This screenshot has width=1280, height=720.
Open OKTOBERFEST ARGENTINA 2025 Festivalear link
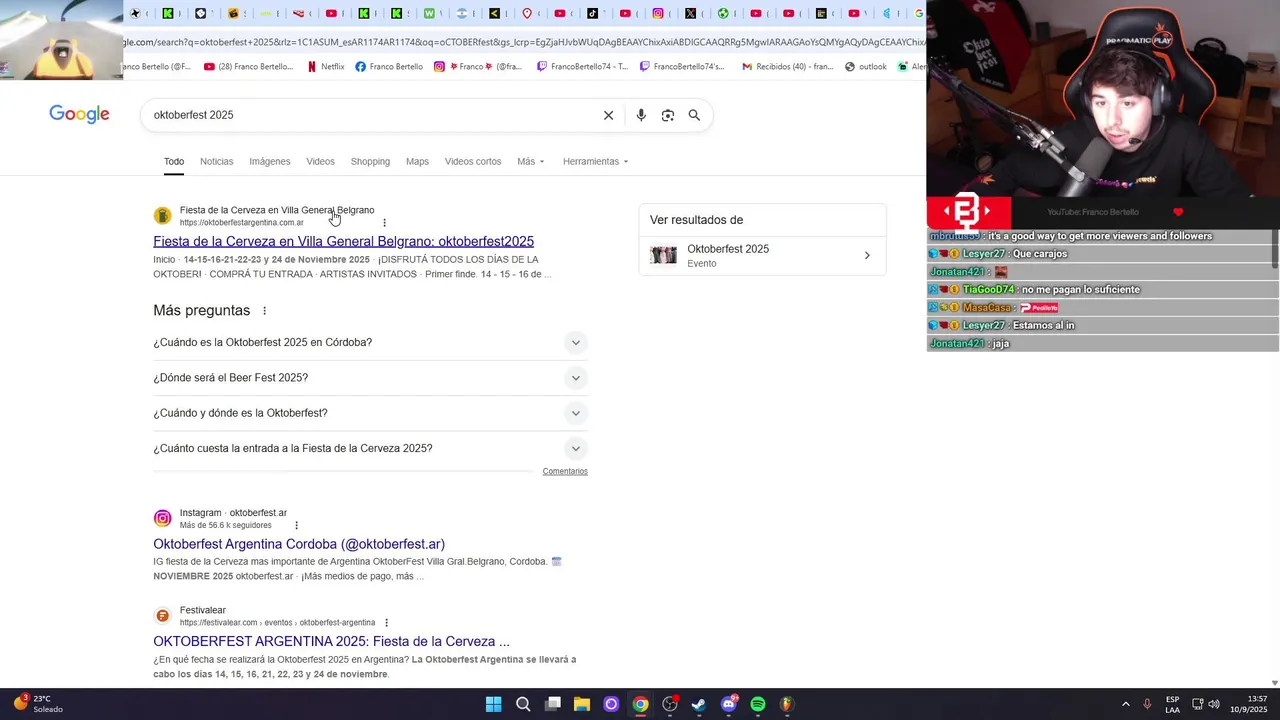pos(331,641)
